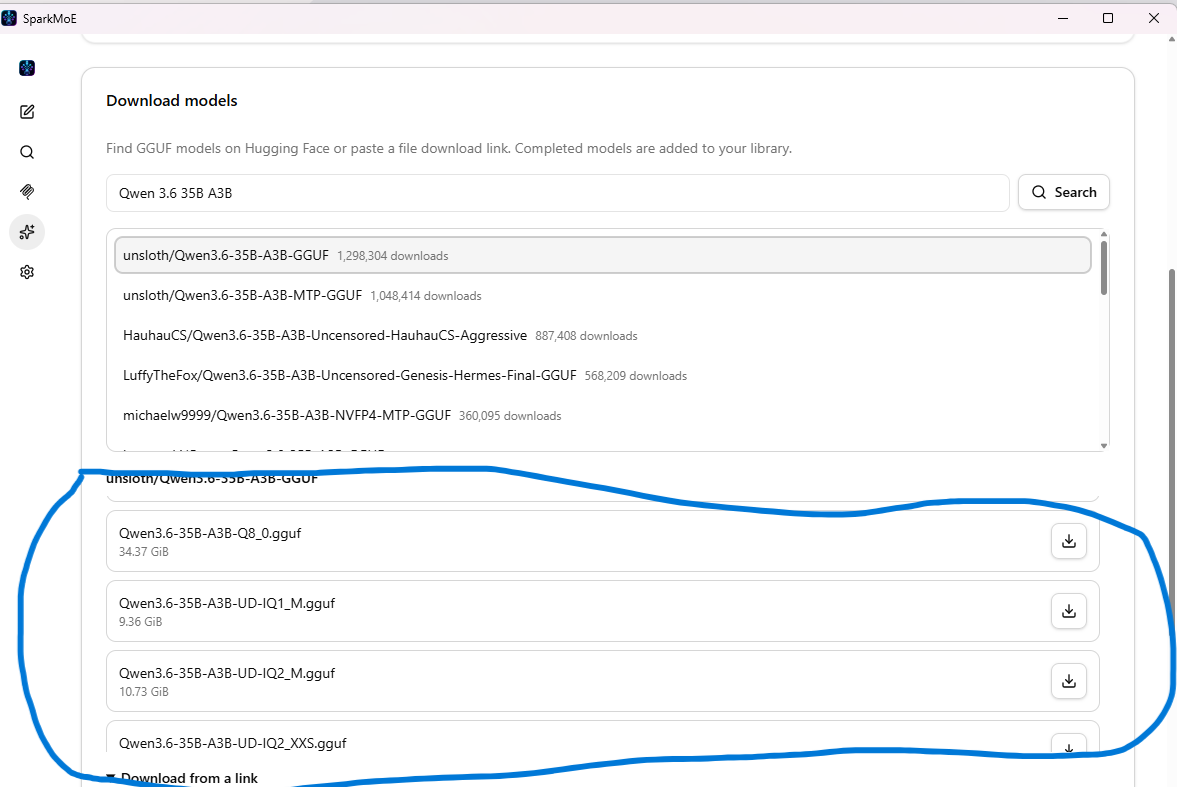Click the SparkMoE logo in the sidebar

(x=27, y=68)
